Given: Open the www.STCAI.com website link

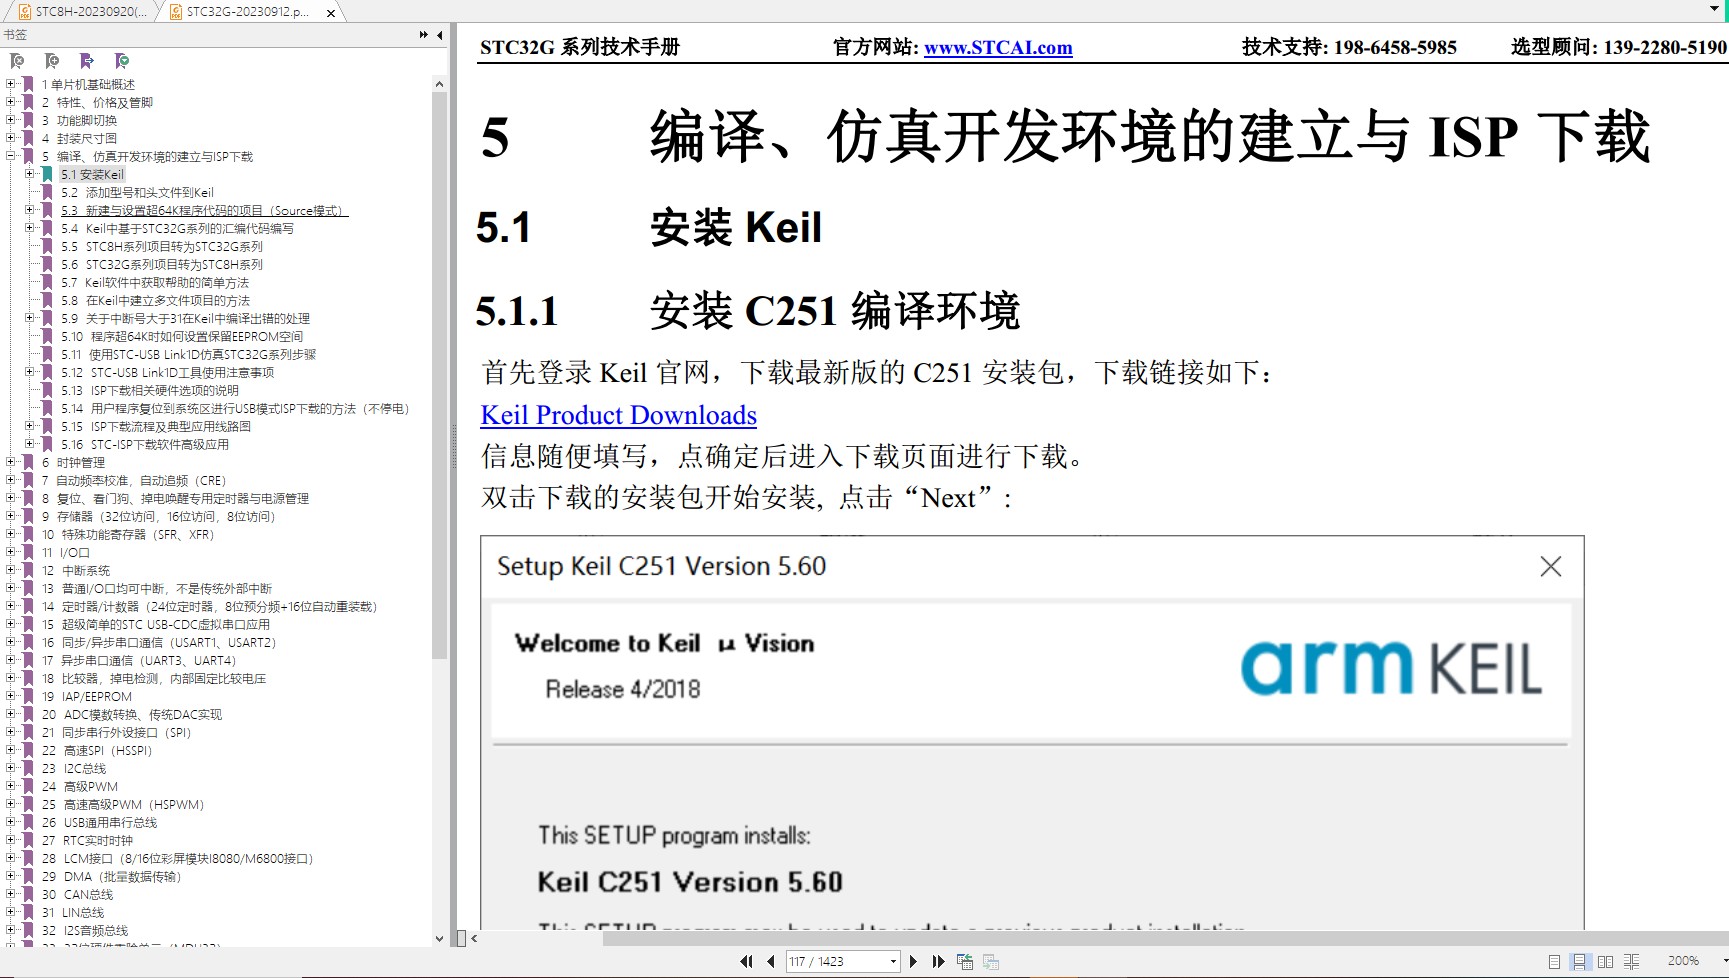Looking at the screenshot, I should (998, 47).
